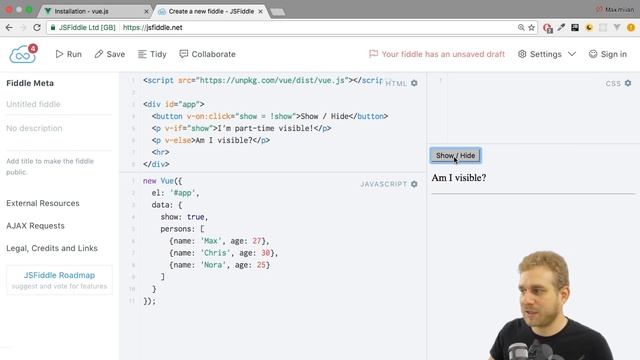Click the script src vue.js line
Viewport: 640px width, 360px height.
(262, 80)
